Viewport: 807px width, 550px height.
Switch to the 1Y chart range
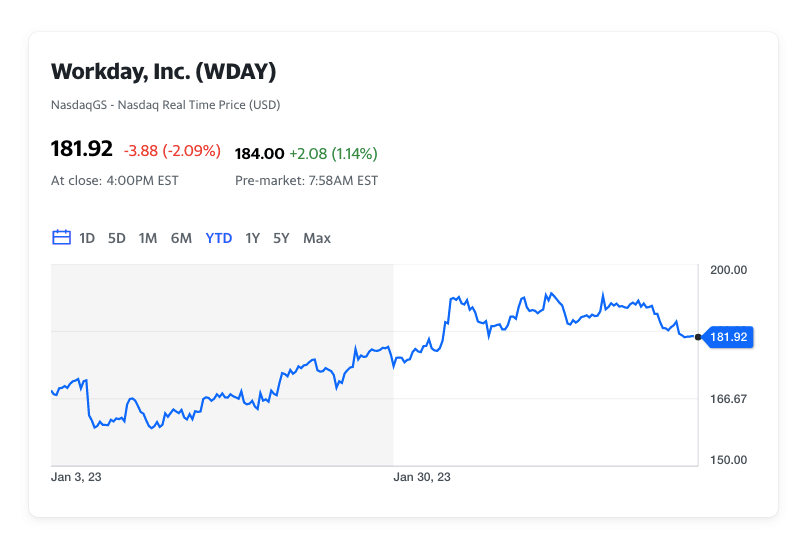252,238
